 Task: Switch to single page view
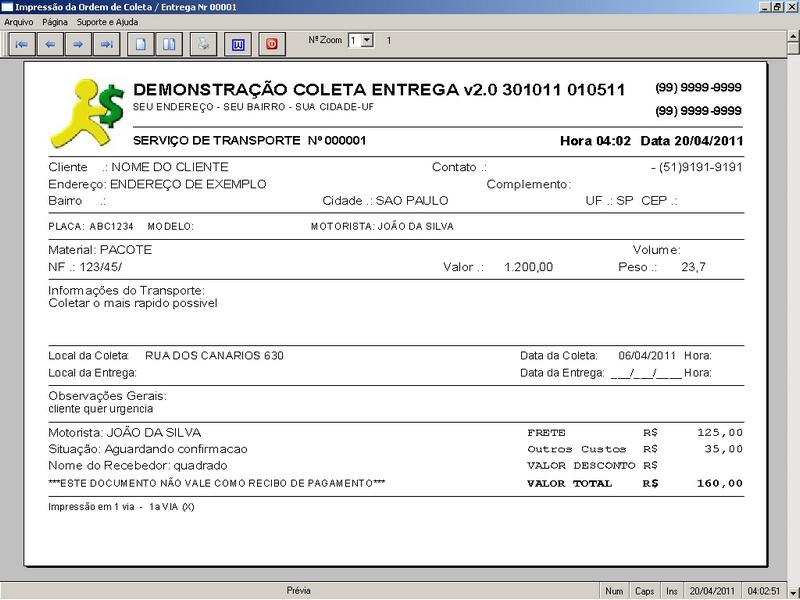(x=142, y=44)
